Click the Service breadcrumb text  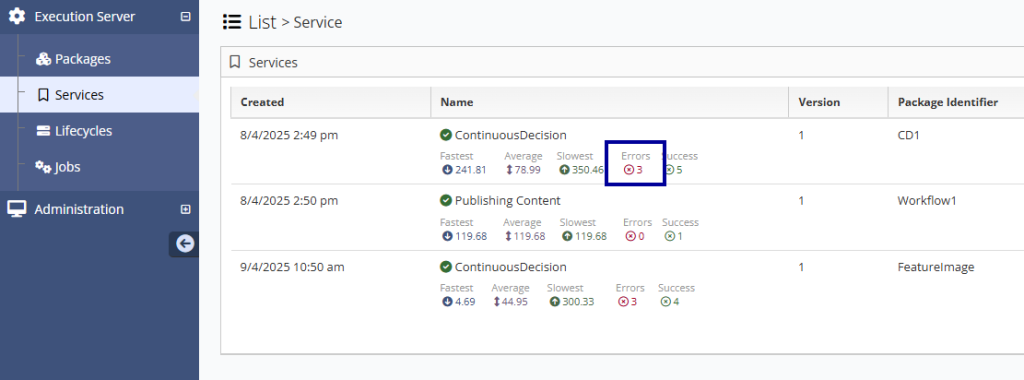[318, 22]
